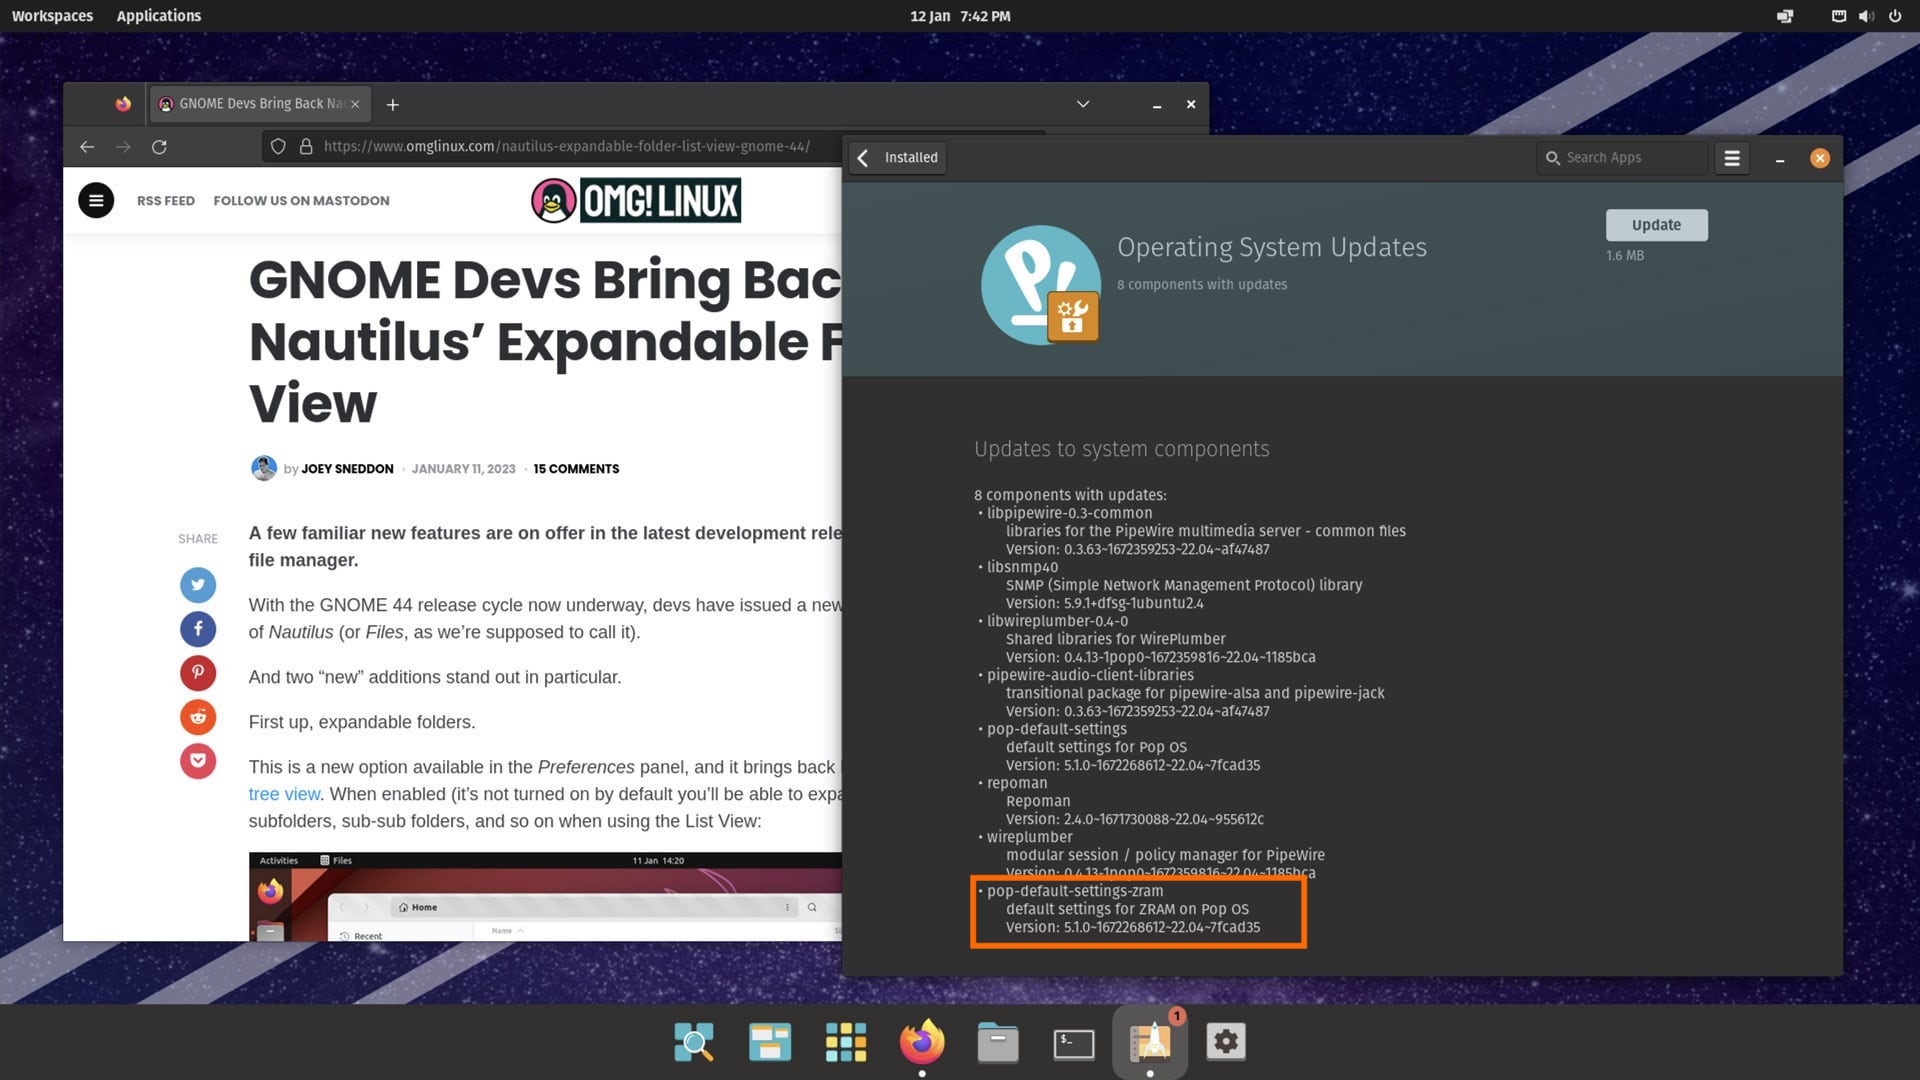Share article on Pinterest

[198, 673]
